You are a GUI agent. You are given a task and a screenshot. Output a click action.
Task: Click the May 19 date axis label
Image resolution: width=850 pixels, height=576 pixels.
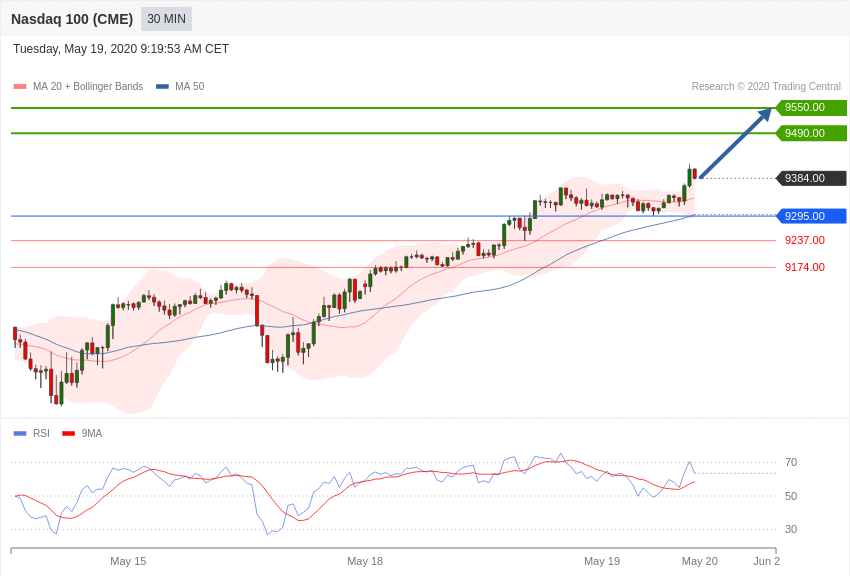point(602,561)
